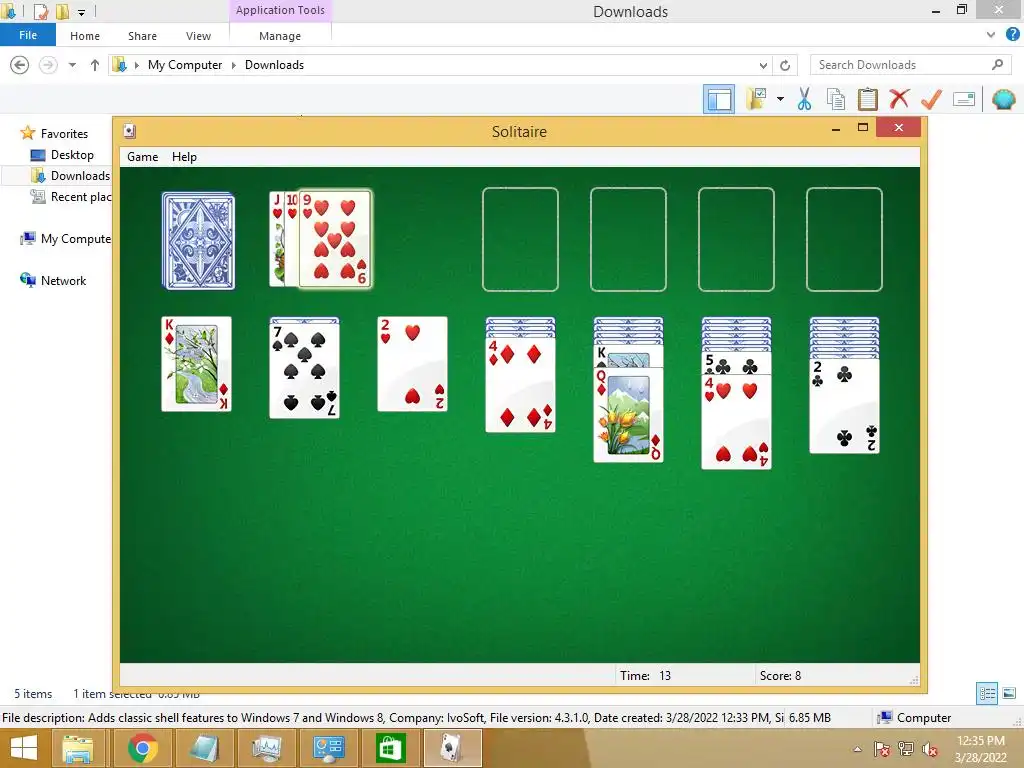Open the Windows Start button
Image resolution: width=1024 pixels, height=768 pixels.
24,748
